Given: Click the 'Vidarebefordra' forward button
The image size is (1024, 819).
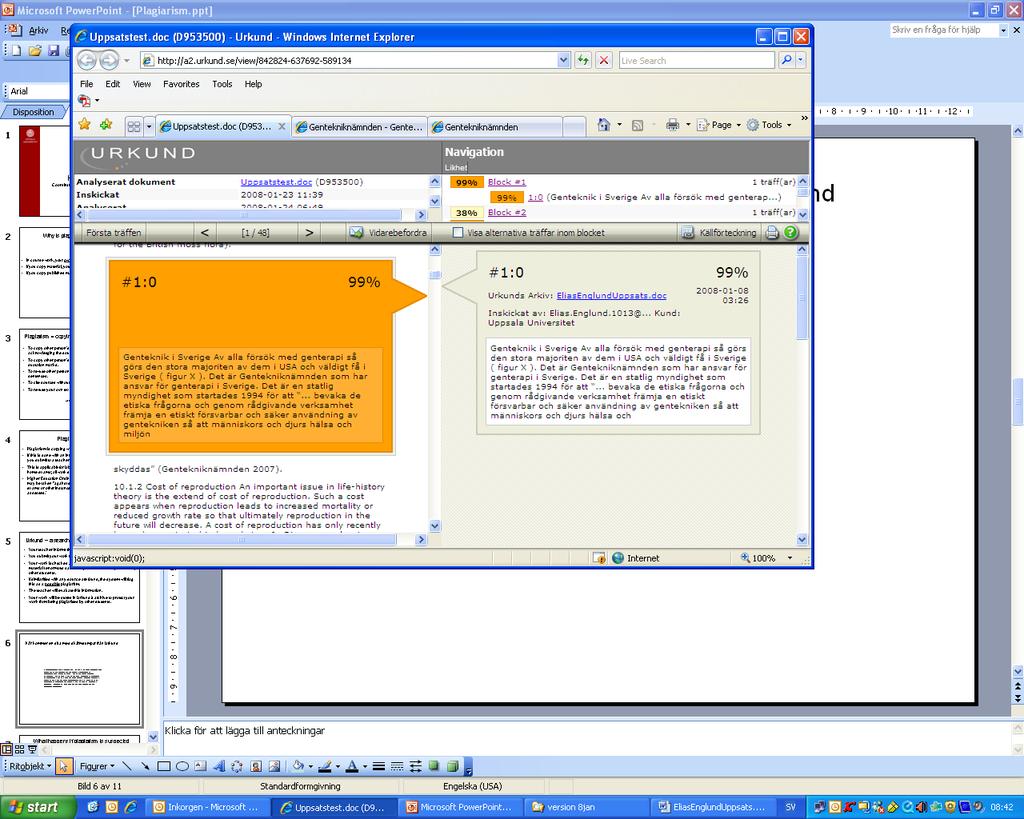Looking at the screenshot, I should tap(388, 233).
